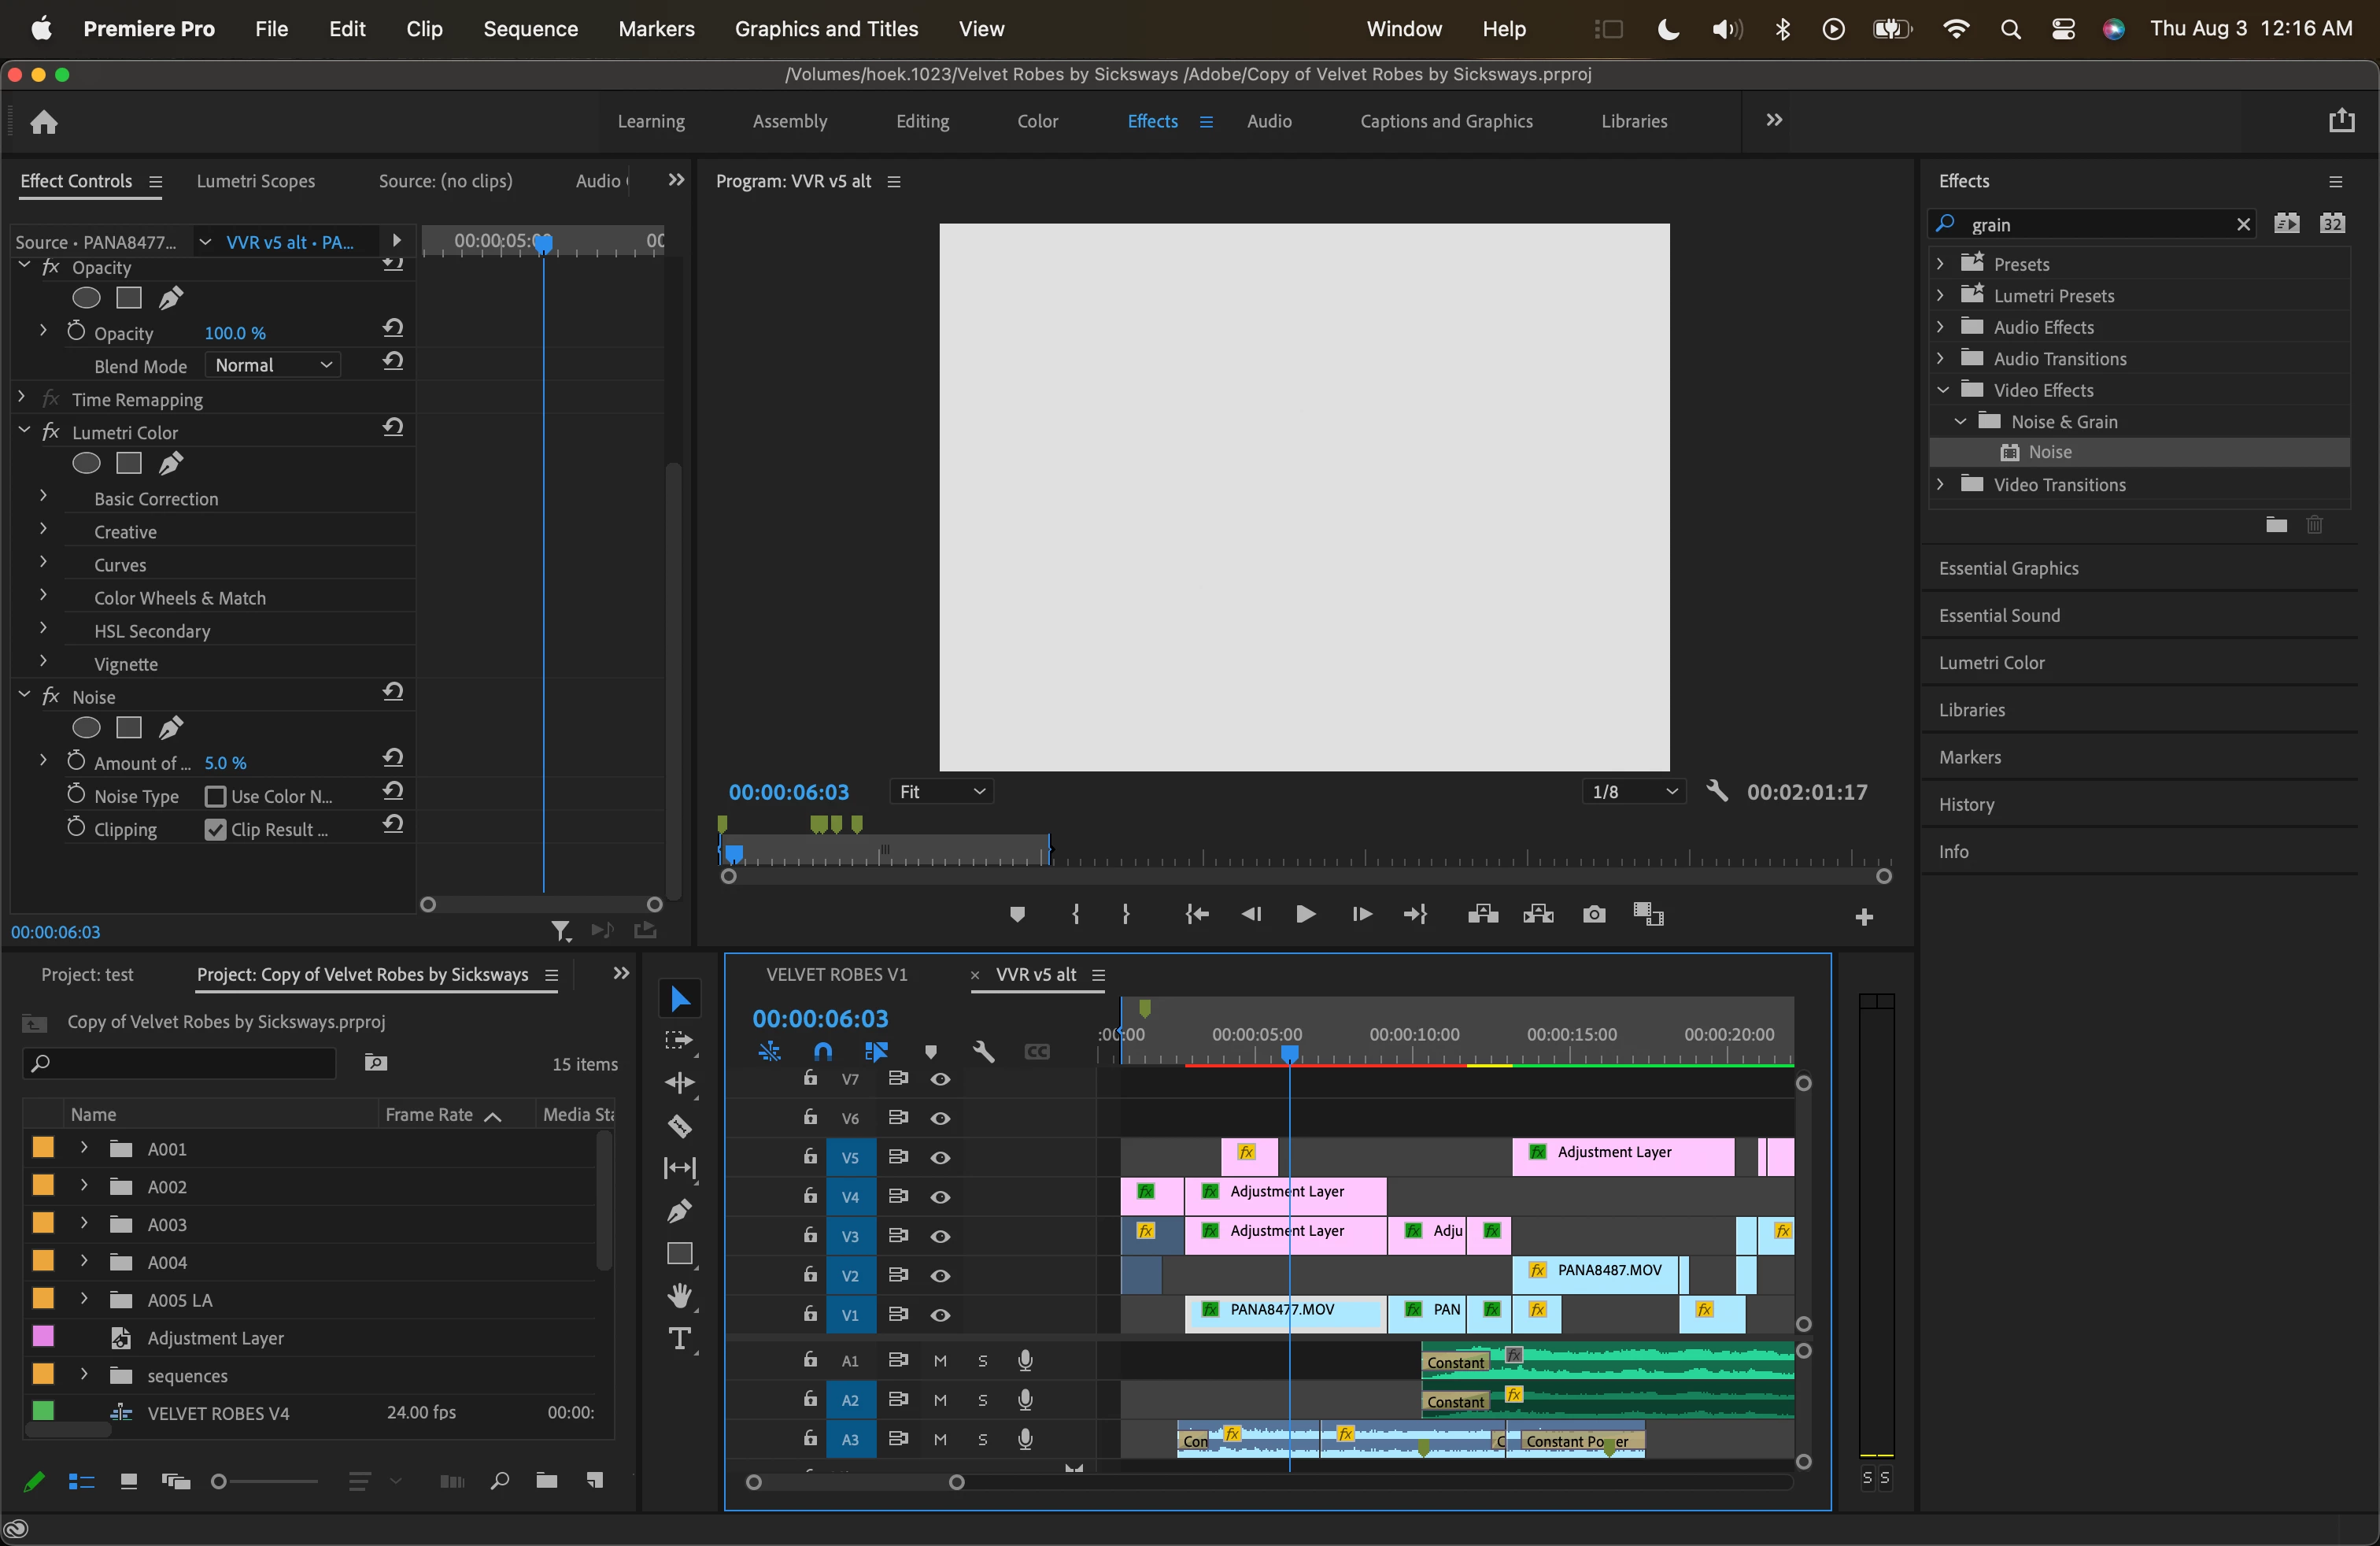The width and height of the screenshot is (2380, 1546).
Task: Toggle the Snap in Timeline magnet
Action: [x=822, y=1051]
